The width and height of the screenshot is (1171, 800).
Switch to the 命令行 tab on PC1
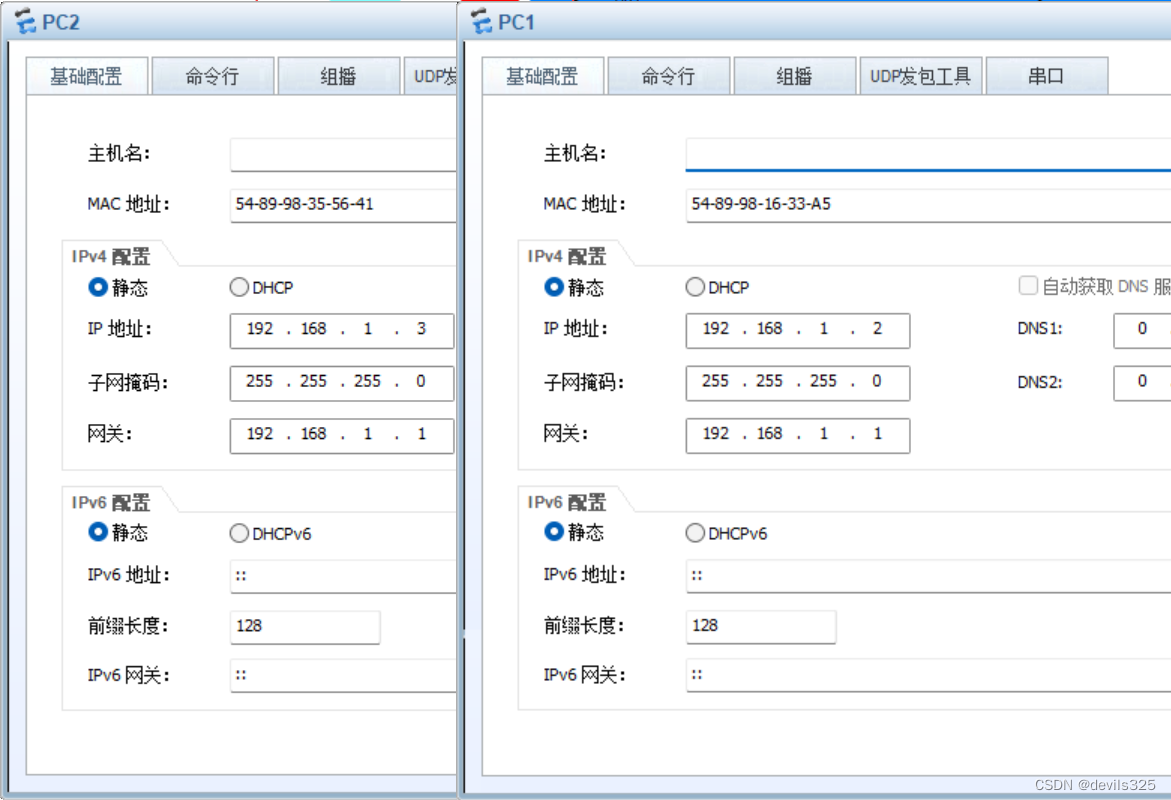coord(668,74)
